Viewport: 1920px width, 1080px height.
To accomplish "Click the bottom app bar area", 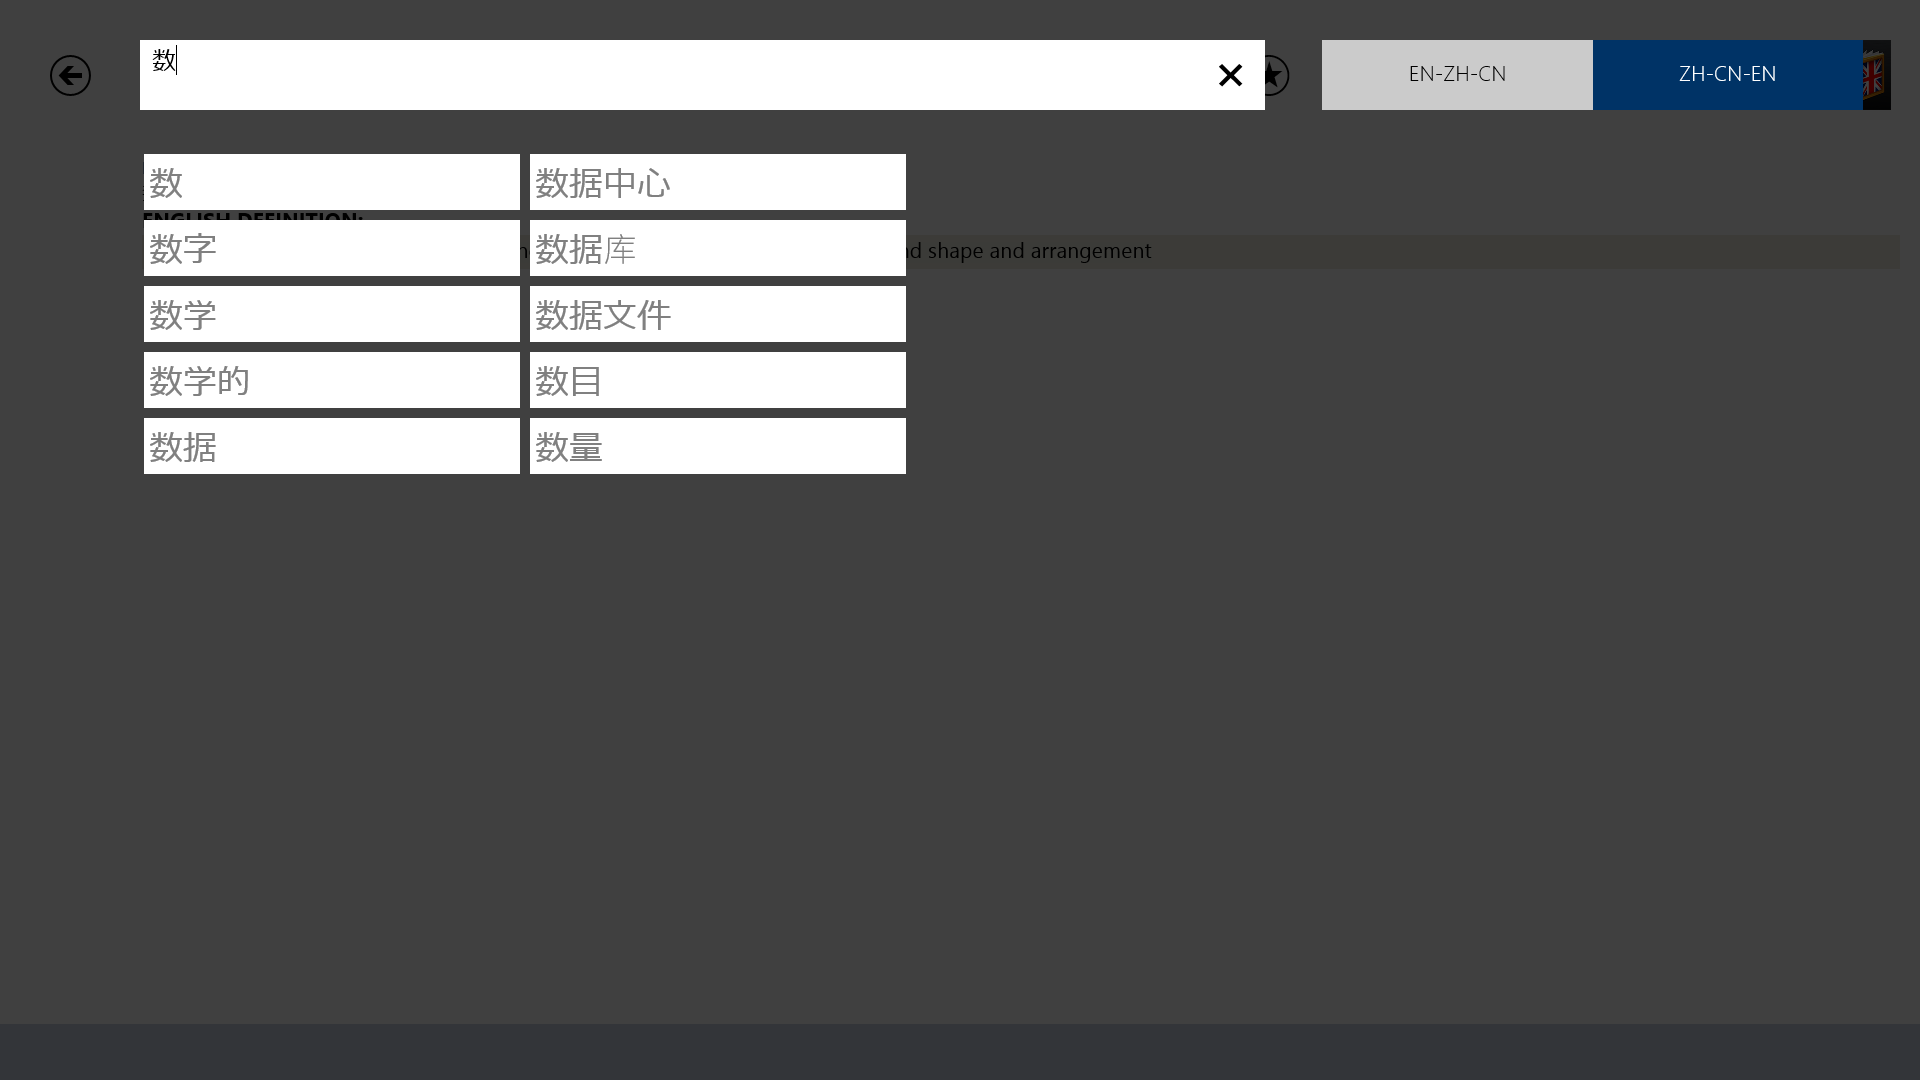I will coord(960,1051).
